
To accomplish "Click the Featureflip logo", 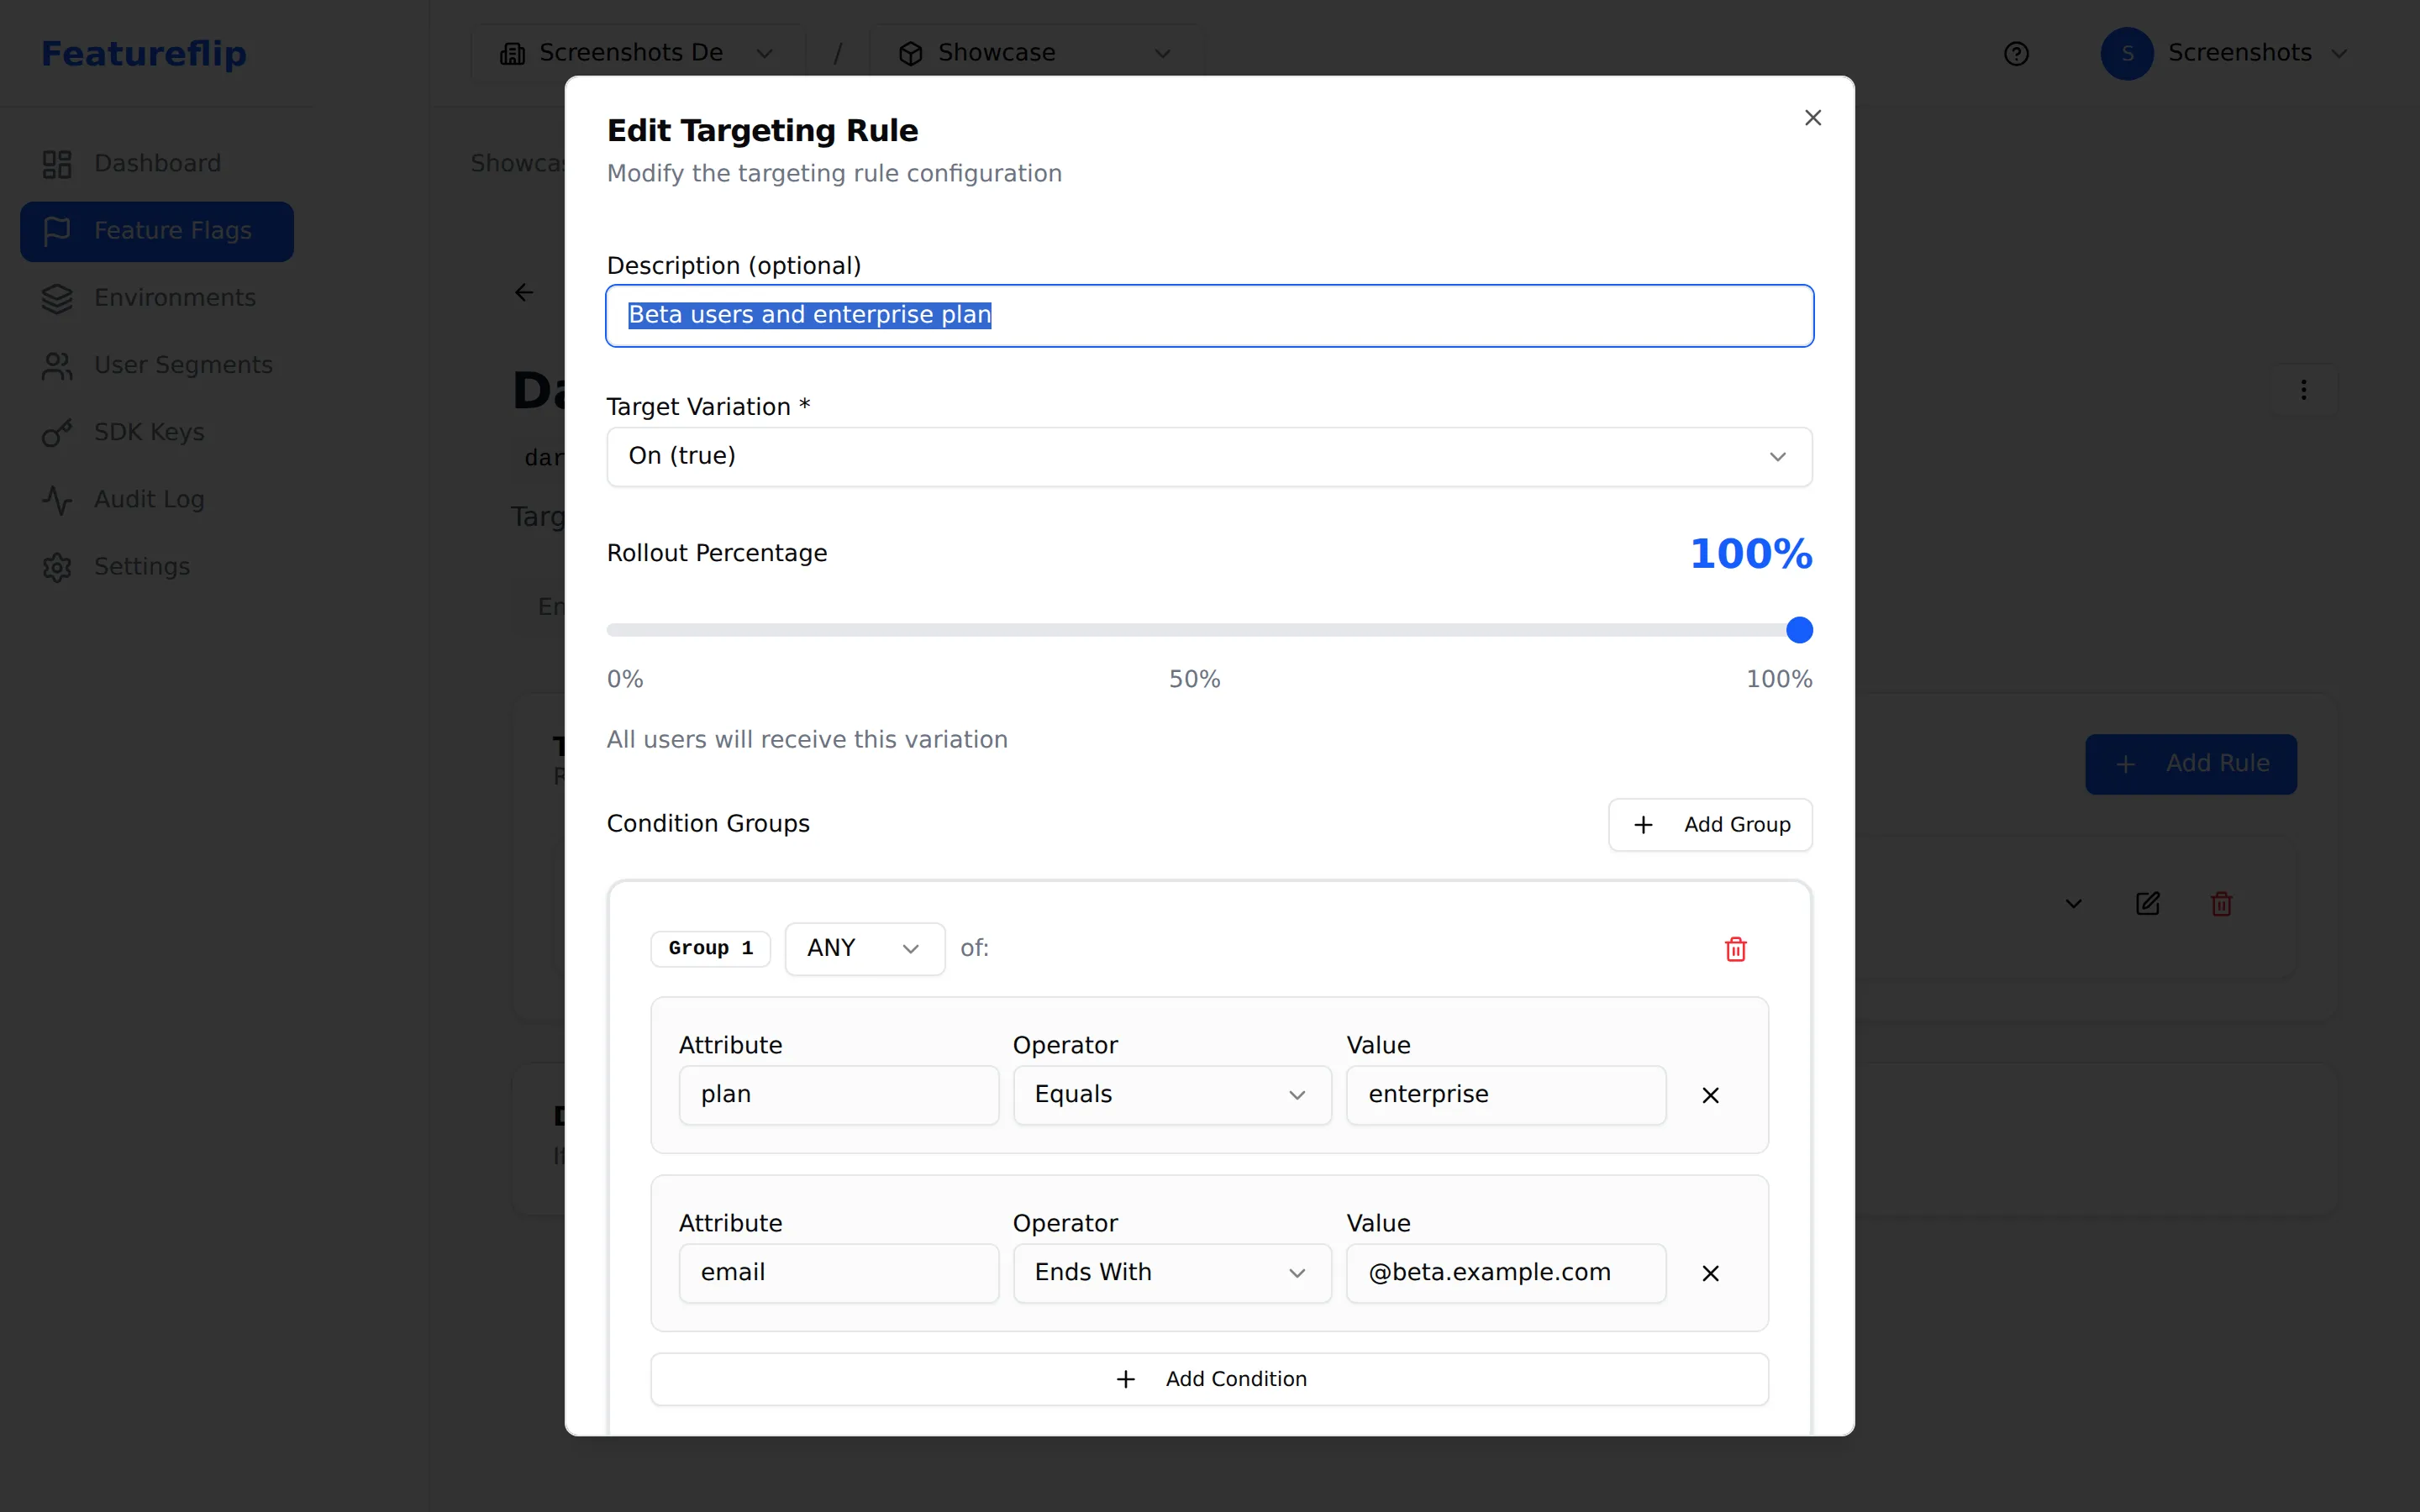I will [144, 53].
